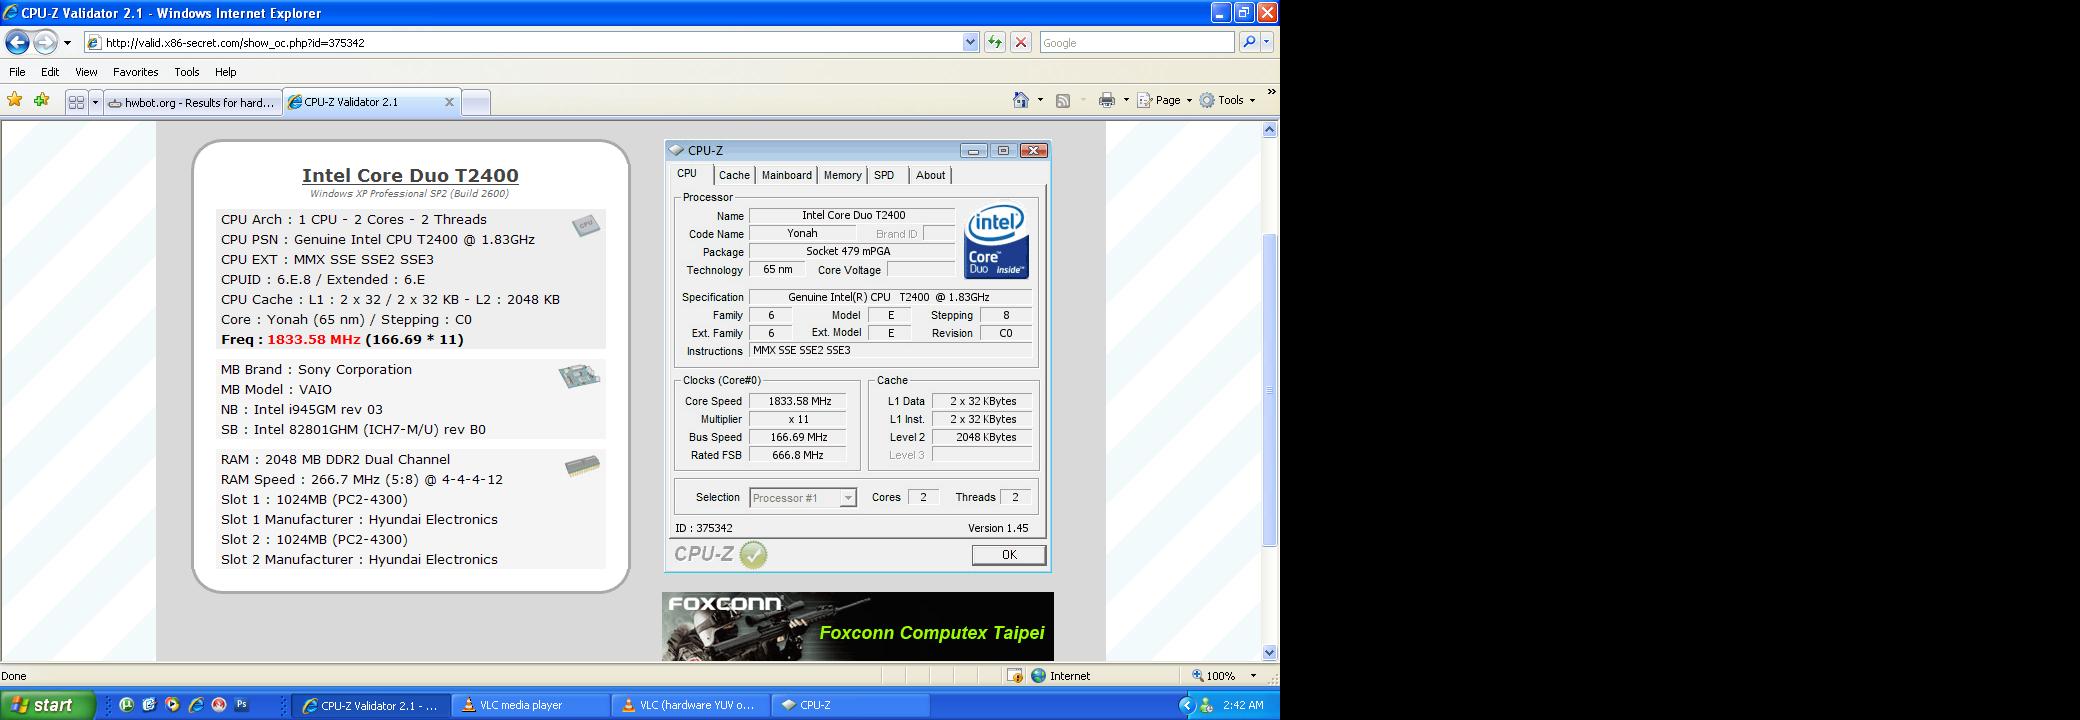Click the motherboard icon beside MB Brand

coord(579,376)
